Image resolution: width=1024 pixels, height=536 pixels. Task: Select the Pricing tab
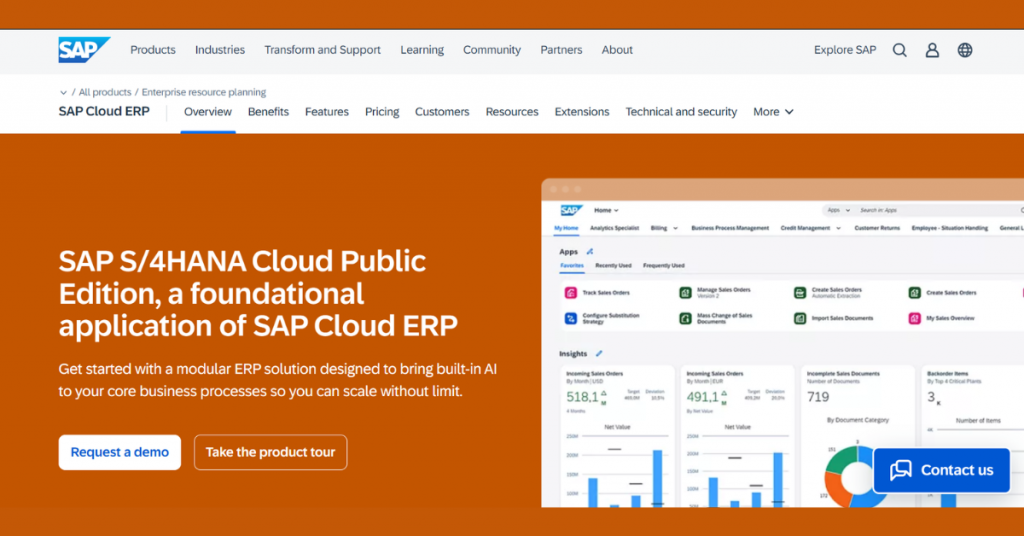tap(382, 112)
